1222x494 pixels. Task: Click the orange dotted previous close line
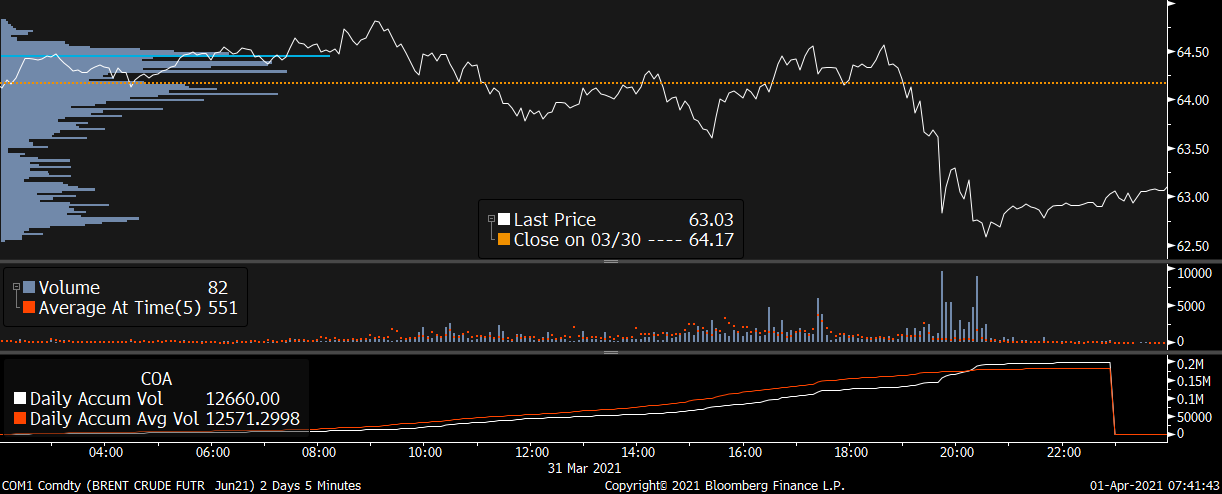point(583,83)
